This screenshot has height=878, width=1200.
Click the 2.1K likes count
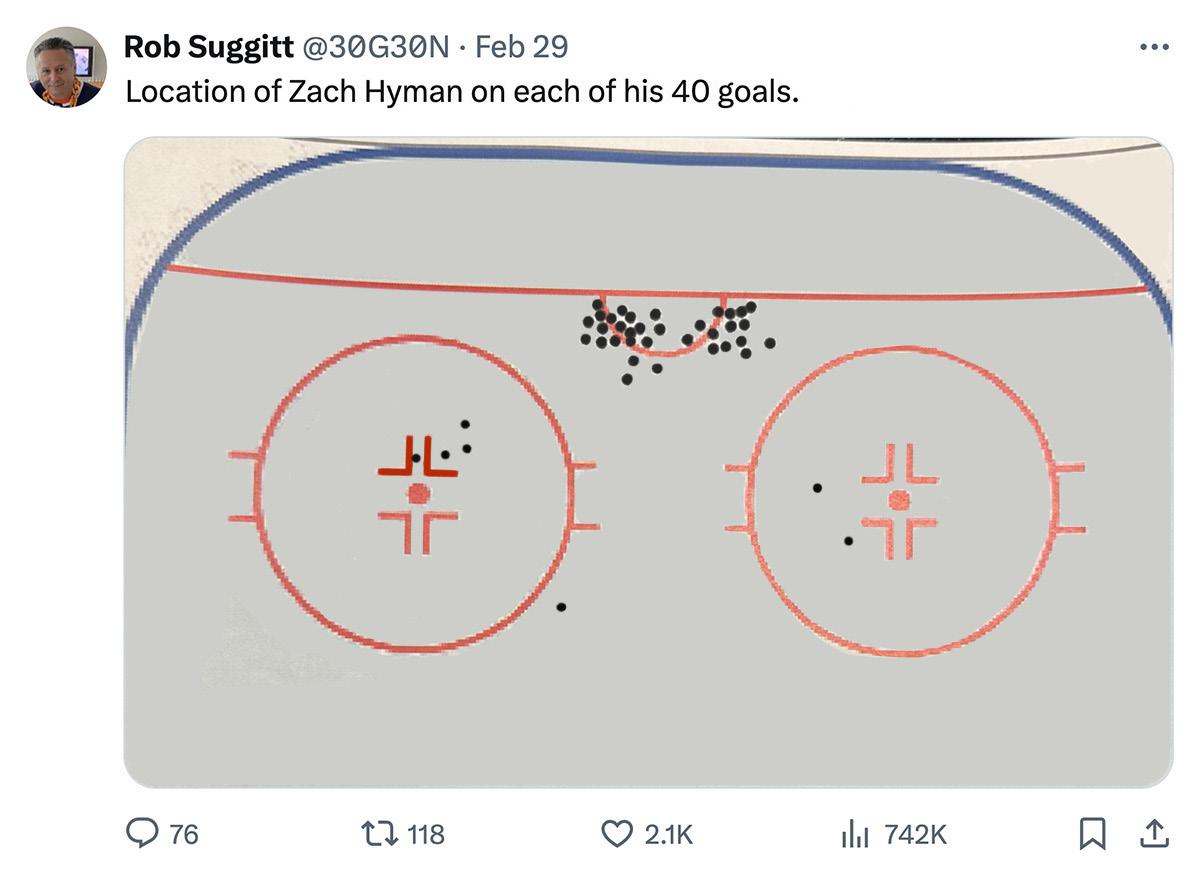pyautogui.click(x=669, y=834)
